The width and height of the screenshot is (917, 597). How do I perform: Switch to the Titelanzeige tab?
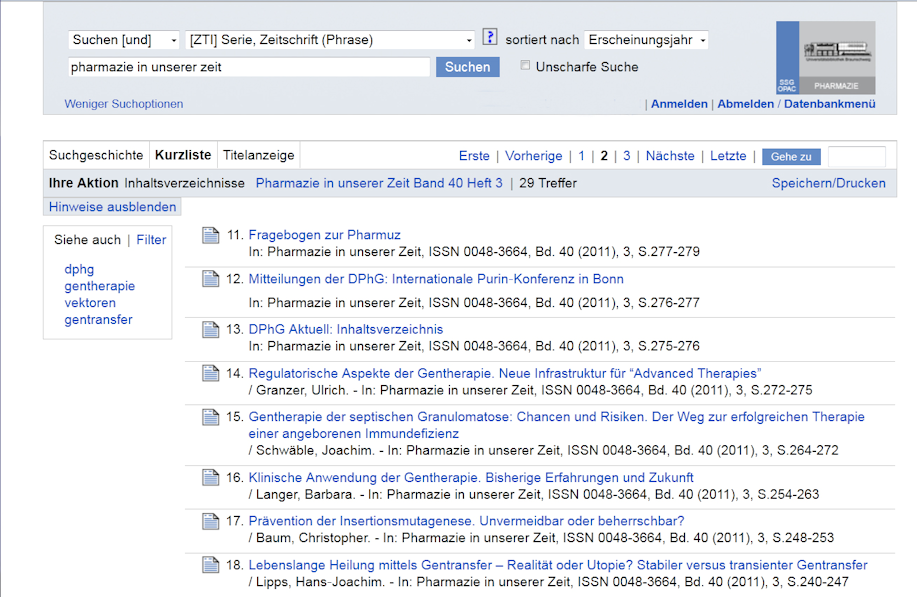[258, 155]
